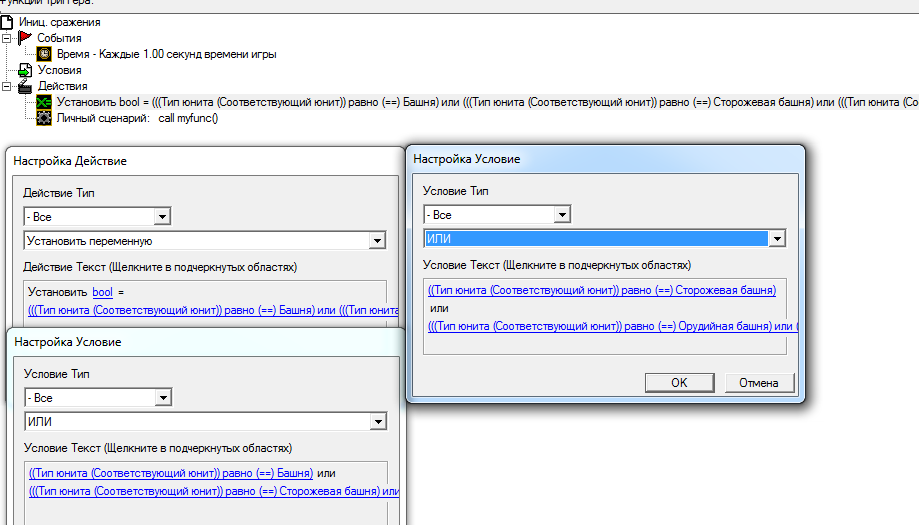This screenshot has height=525, width=919.
Task: Confirm the condition dialog with ОК
Action: point(679,383)
